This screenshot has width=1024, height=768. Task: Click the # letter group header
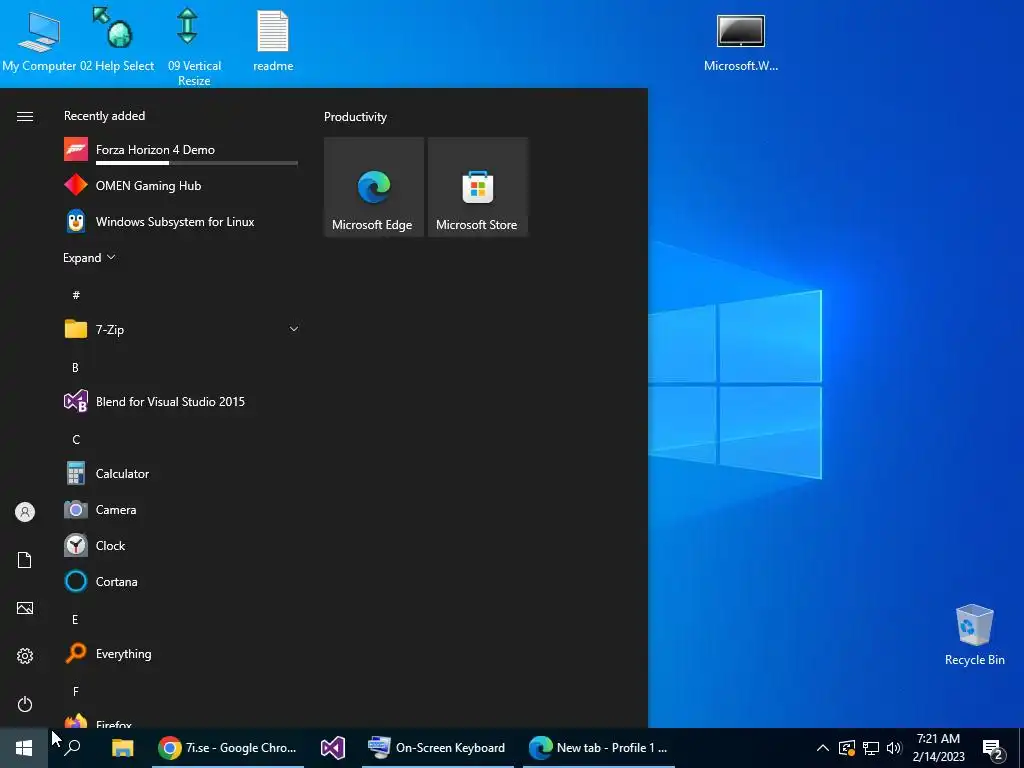76,295
